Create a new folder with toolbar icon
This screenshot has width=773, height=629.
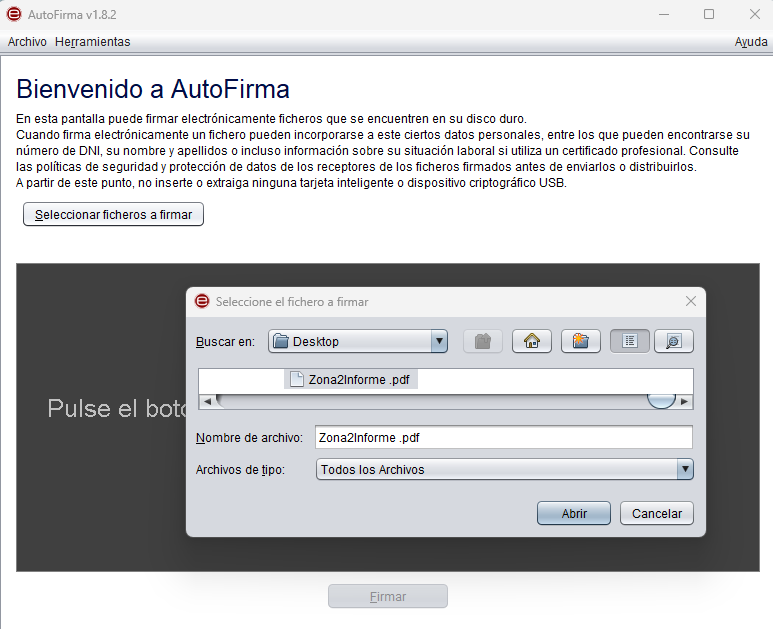pos(581,341)
